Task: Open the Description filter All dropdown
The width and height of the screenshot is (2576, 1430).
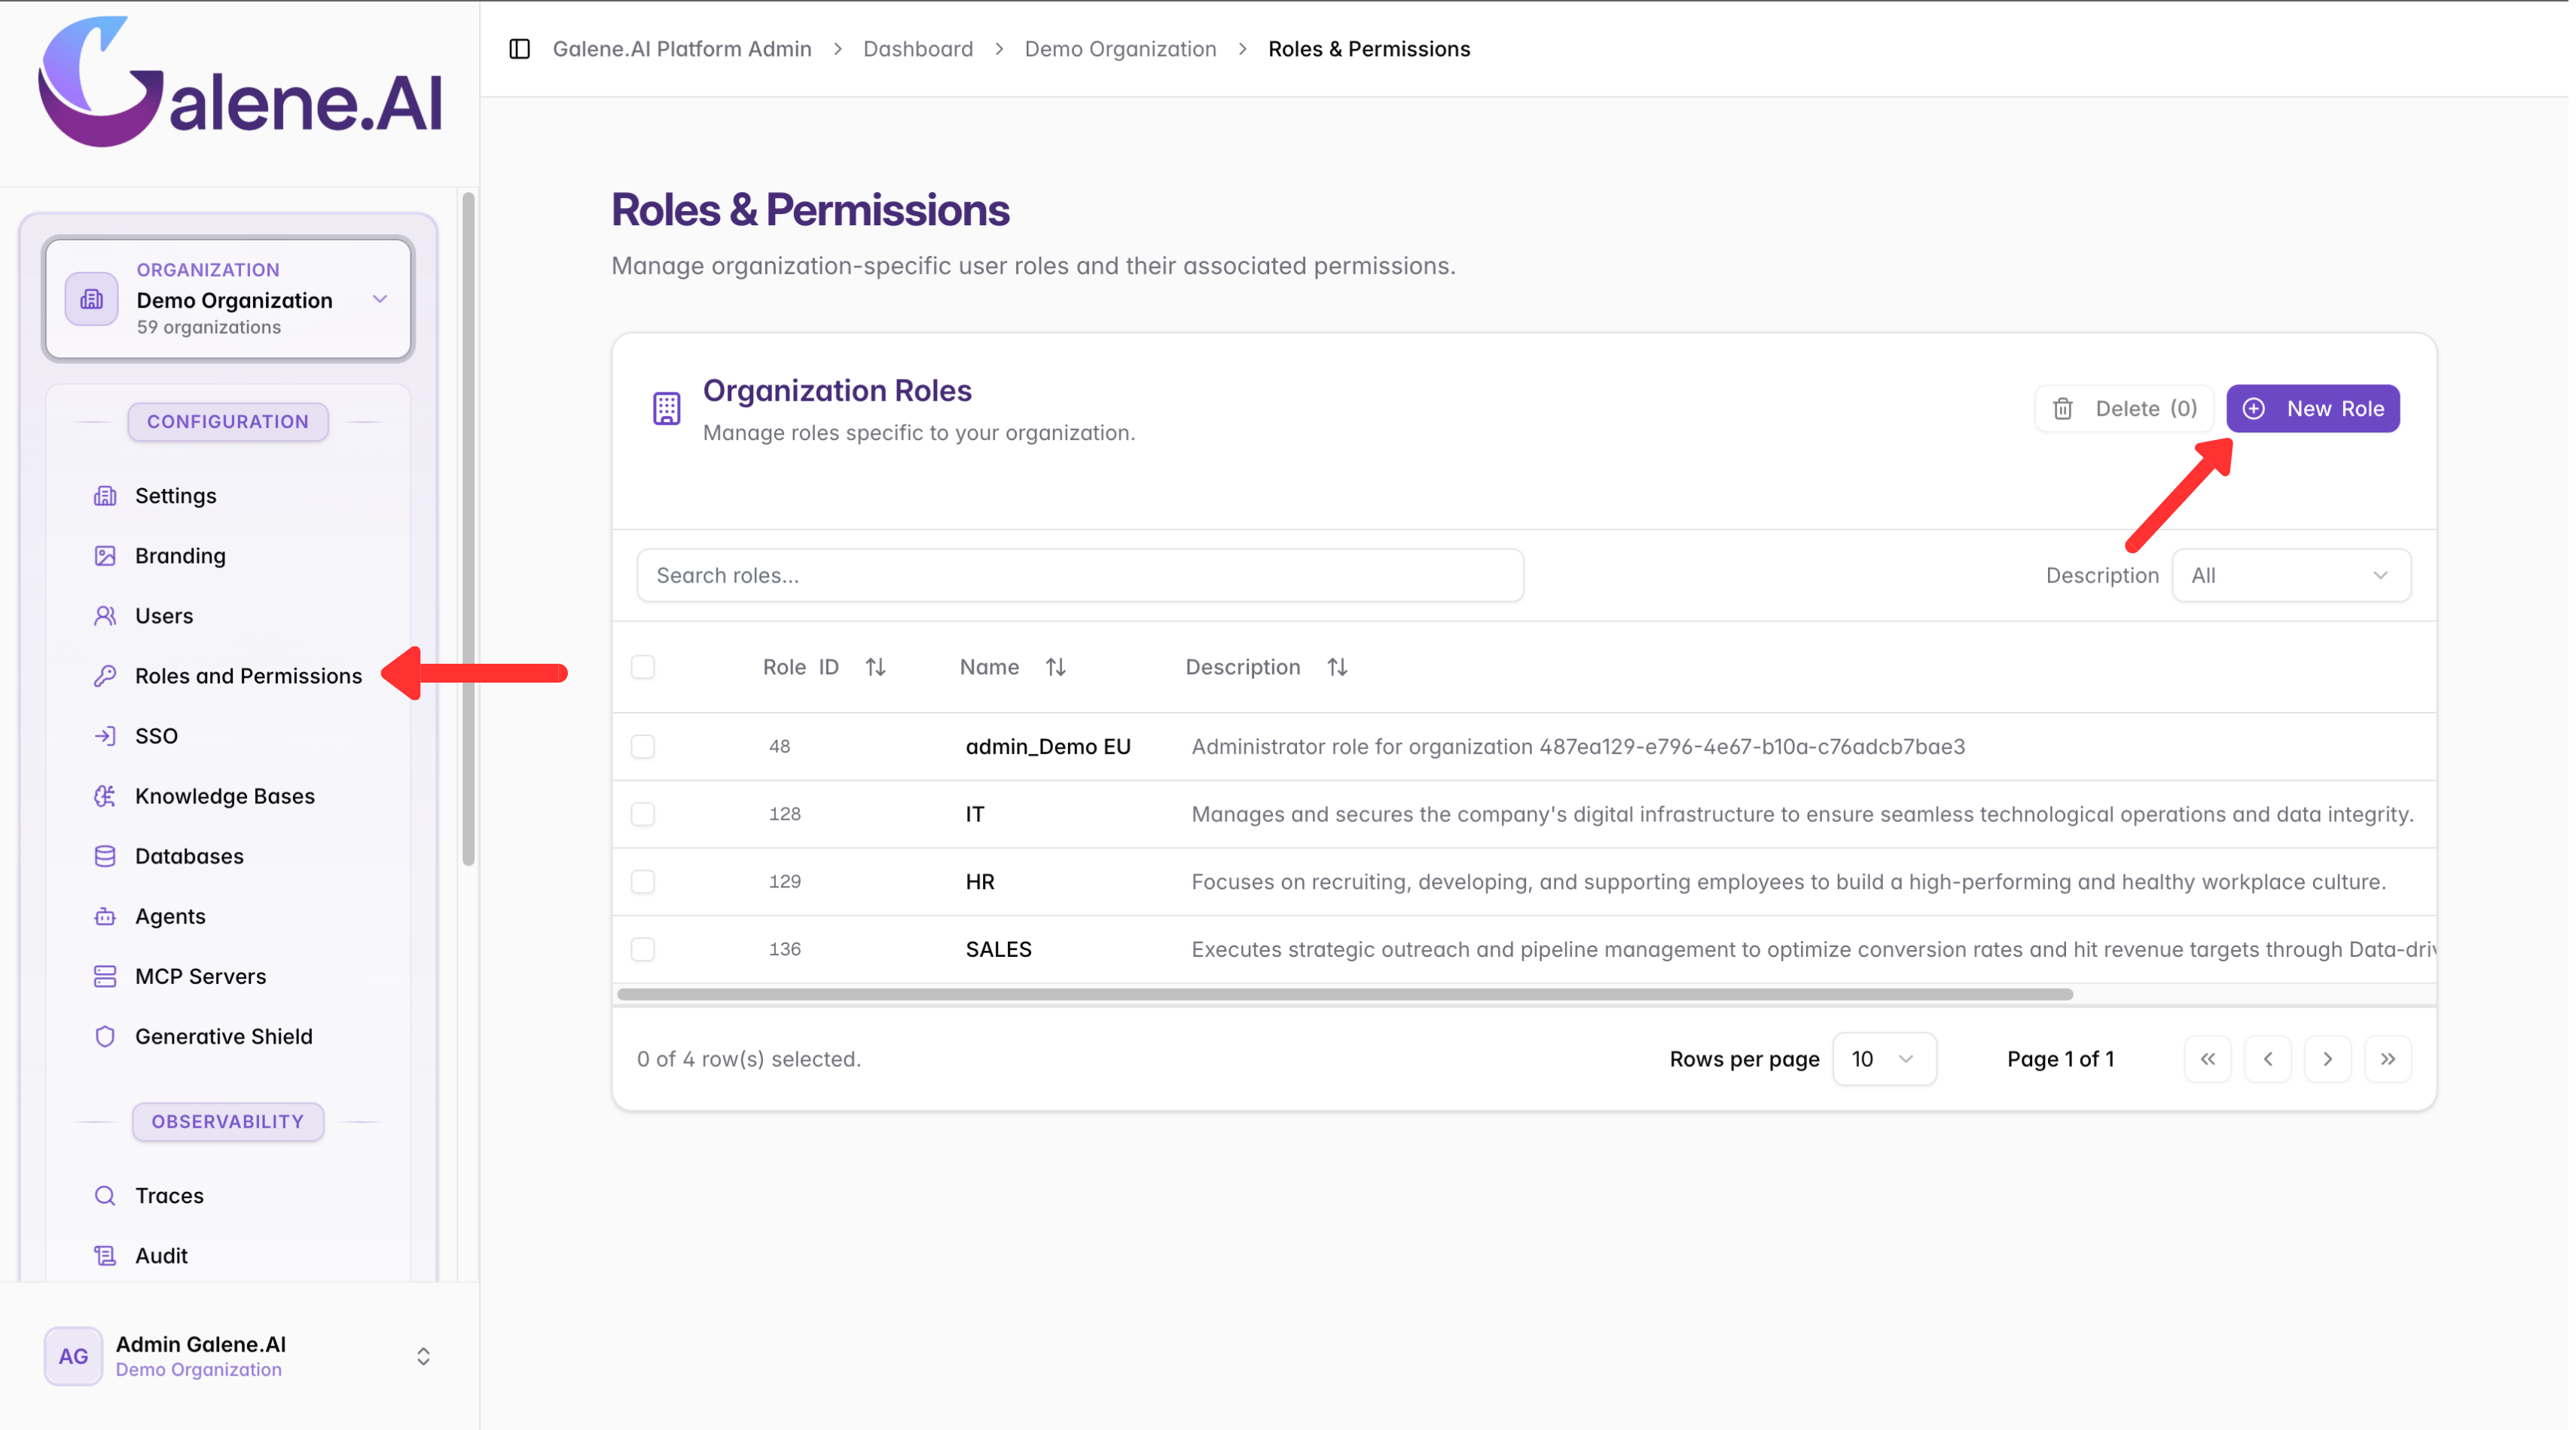Action: tap(2290, 575)
